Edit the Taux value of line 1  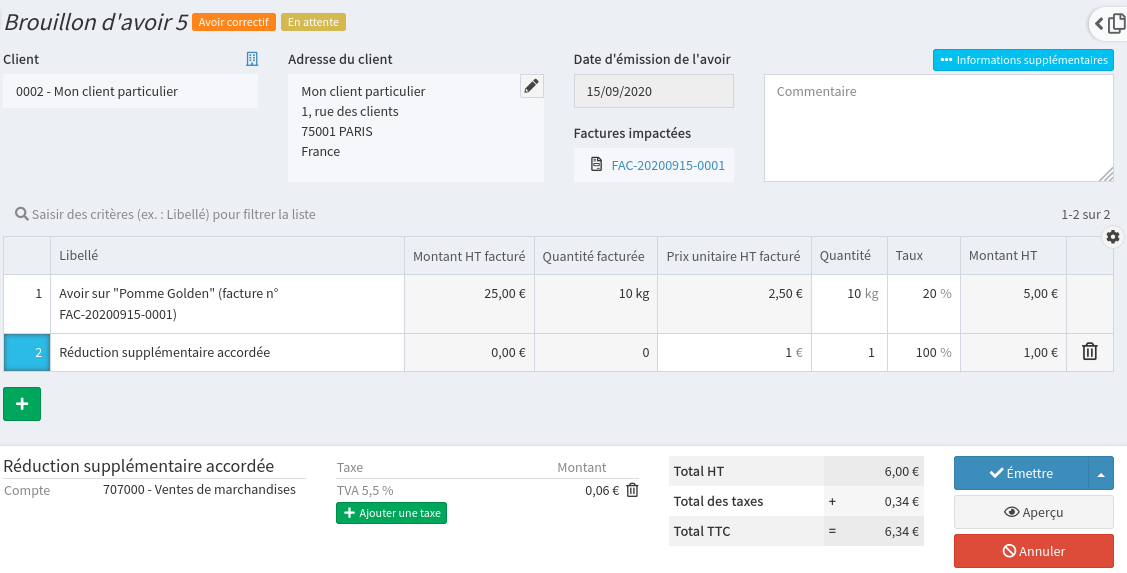tap(922, 294)
